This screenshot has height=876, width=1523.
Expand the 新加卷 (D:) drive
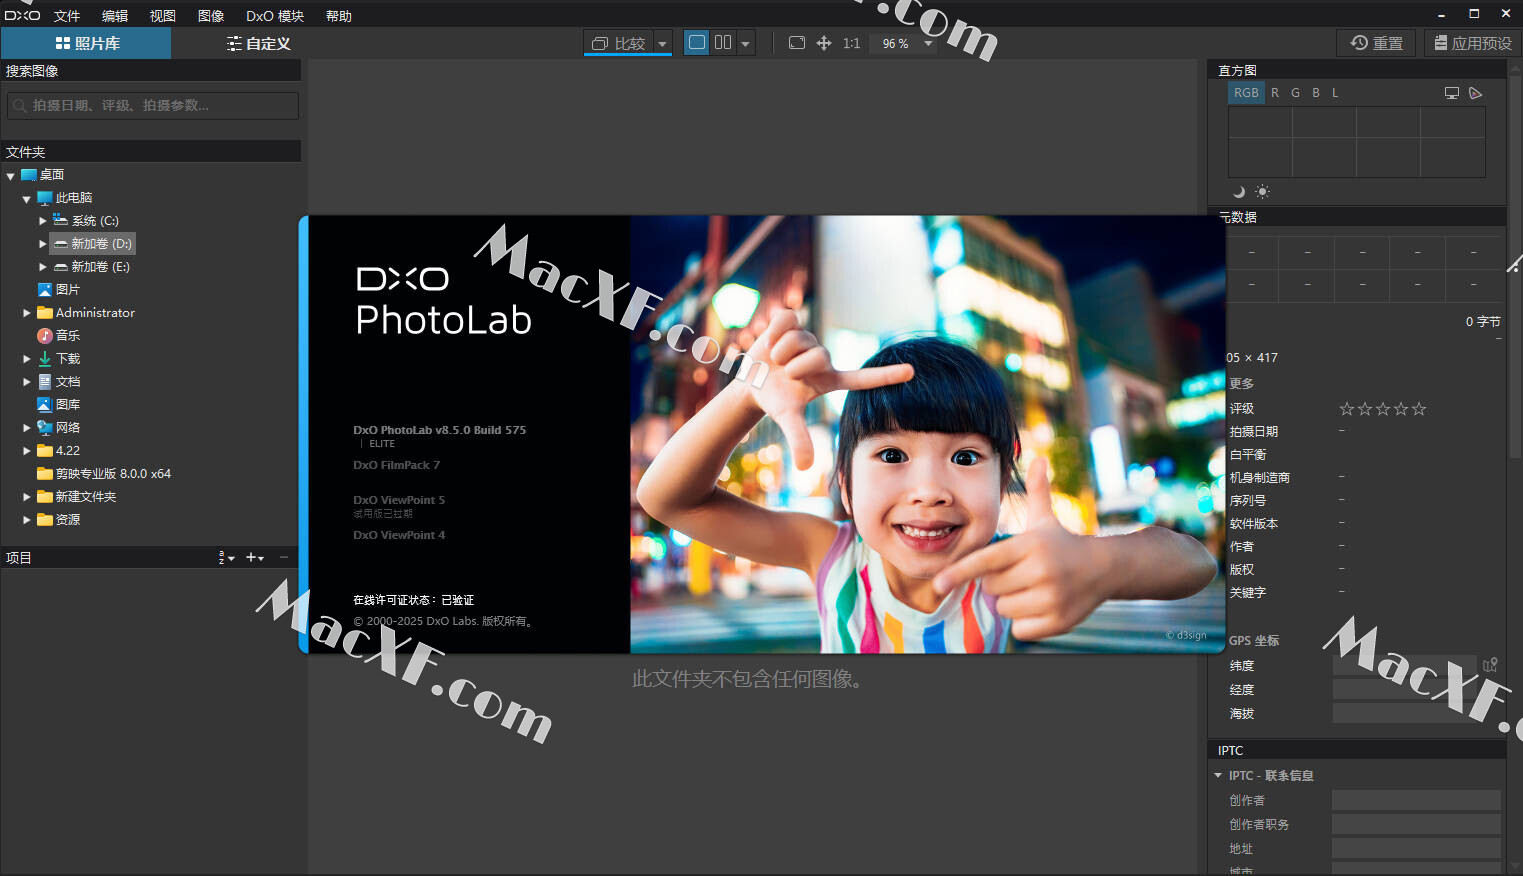(x=42, y=243)
